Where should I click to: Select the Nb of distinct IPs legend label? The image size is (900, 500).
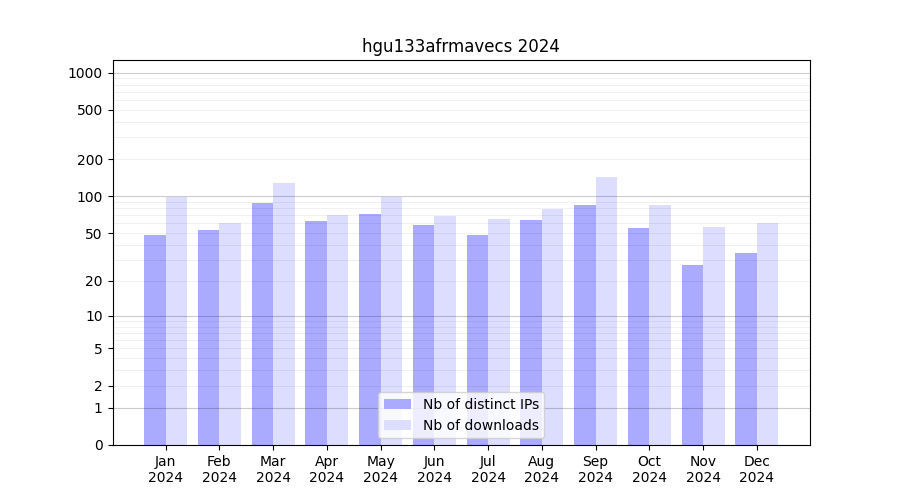point(480,404)
